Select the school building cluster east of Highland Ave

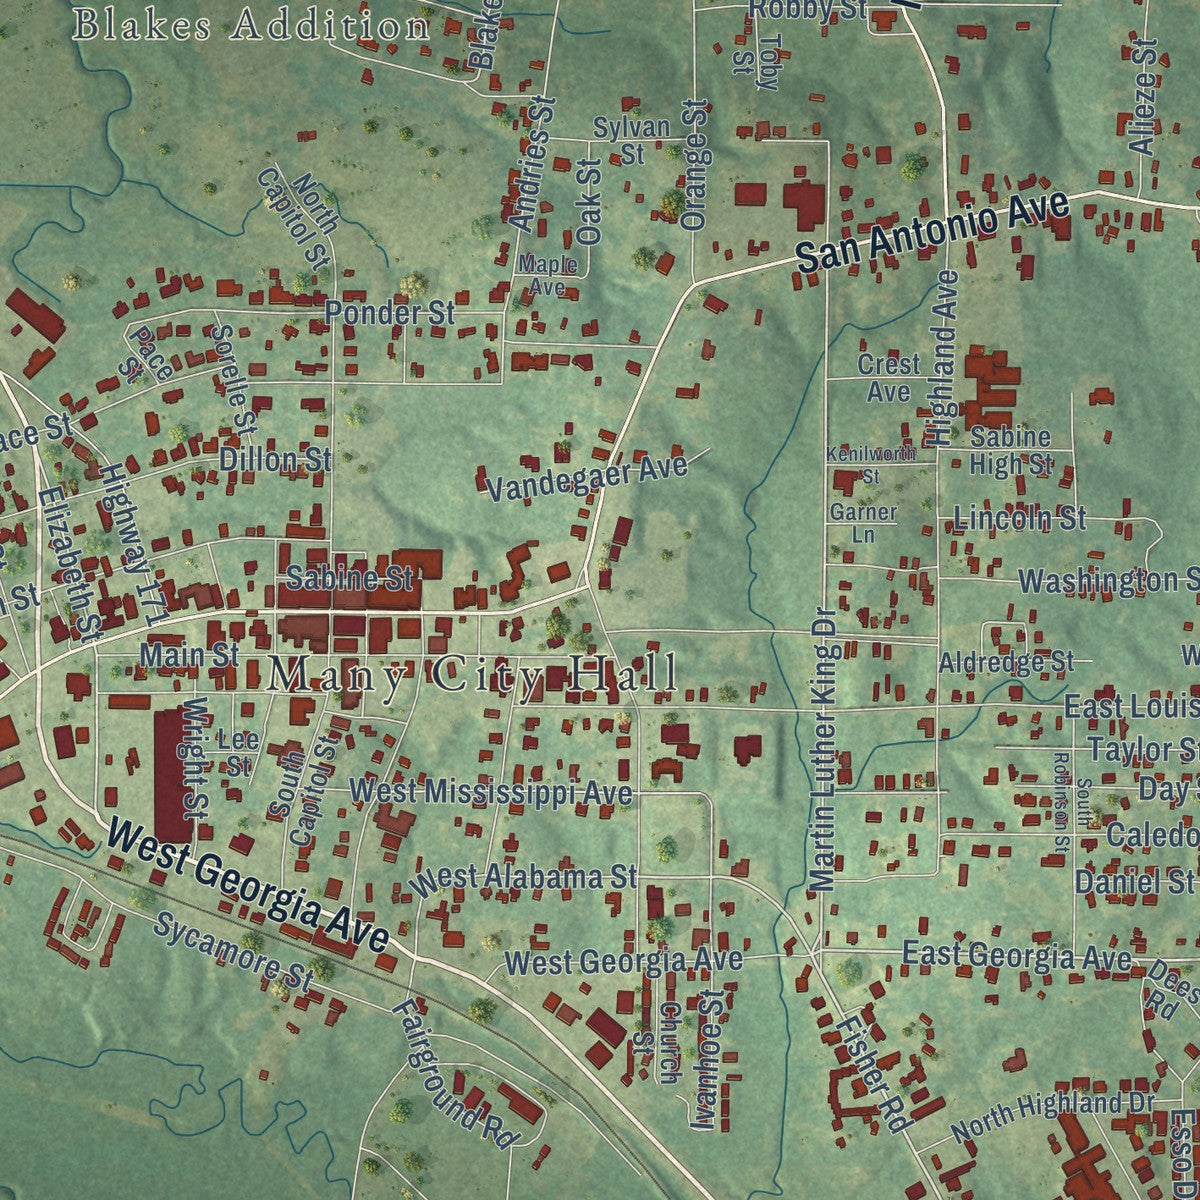click(990, 386)
